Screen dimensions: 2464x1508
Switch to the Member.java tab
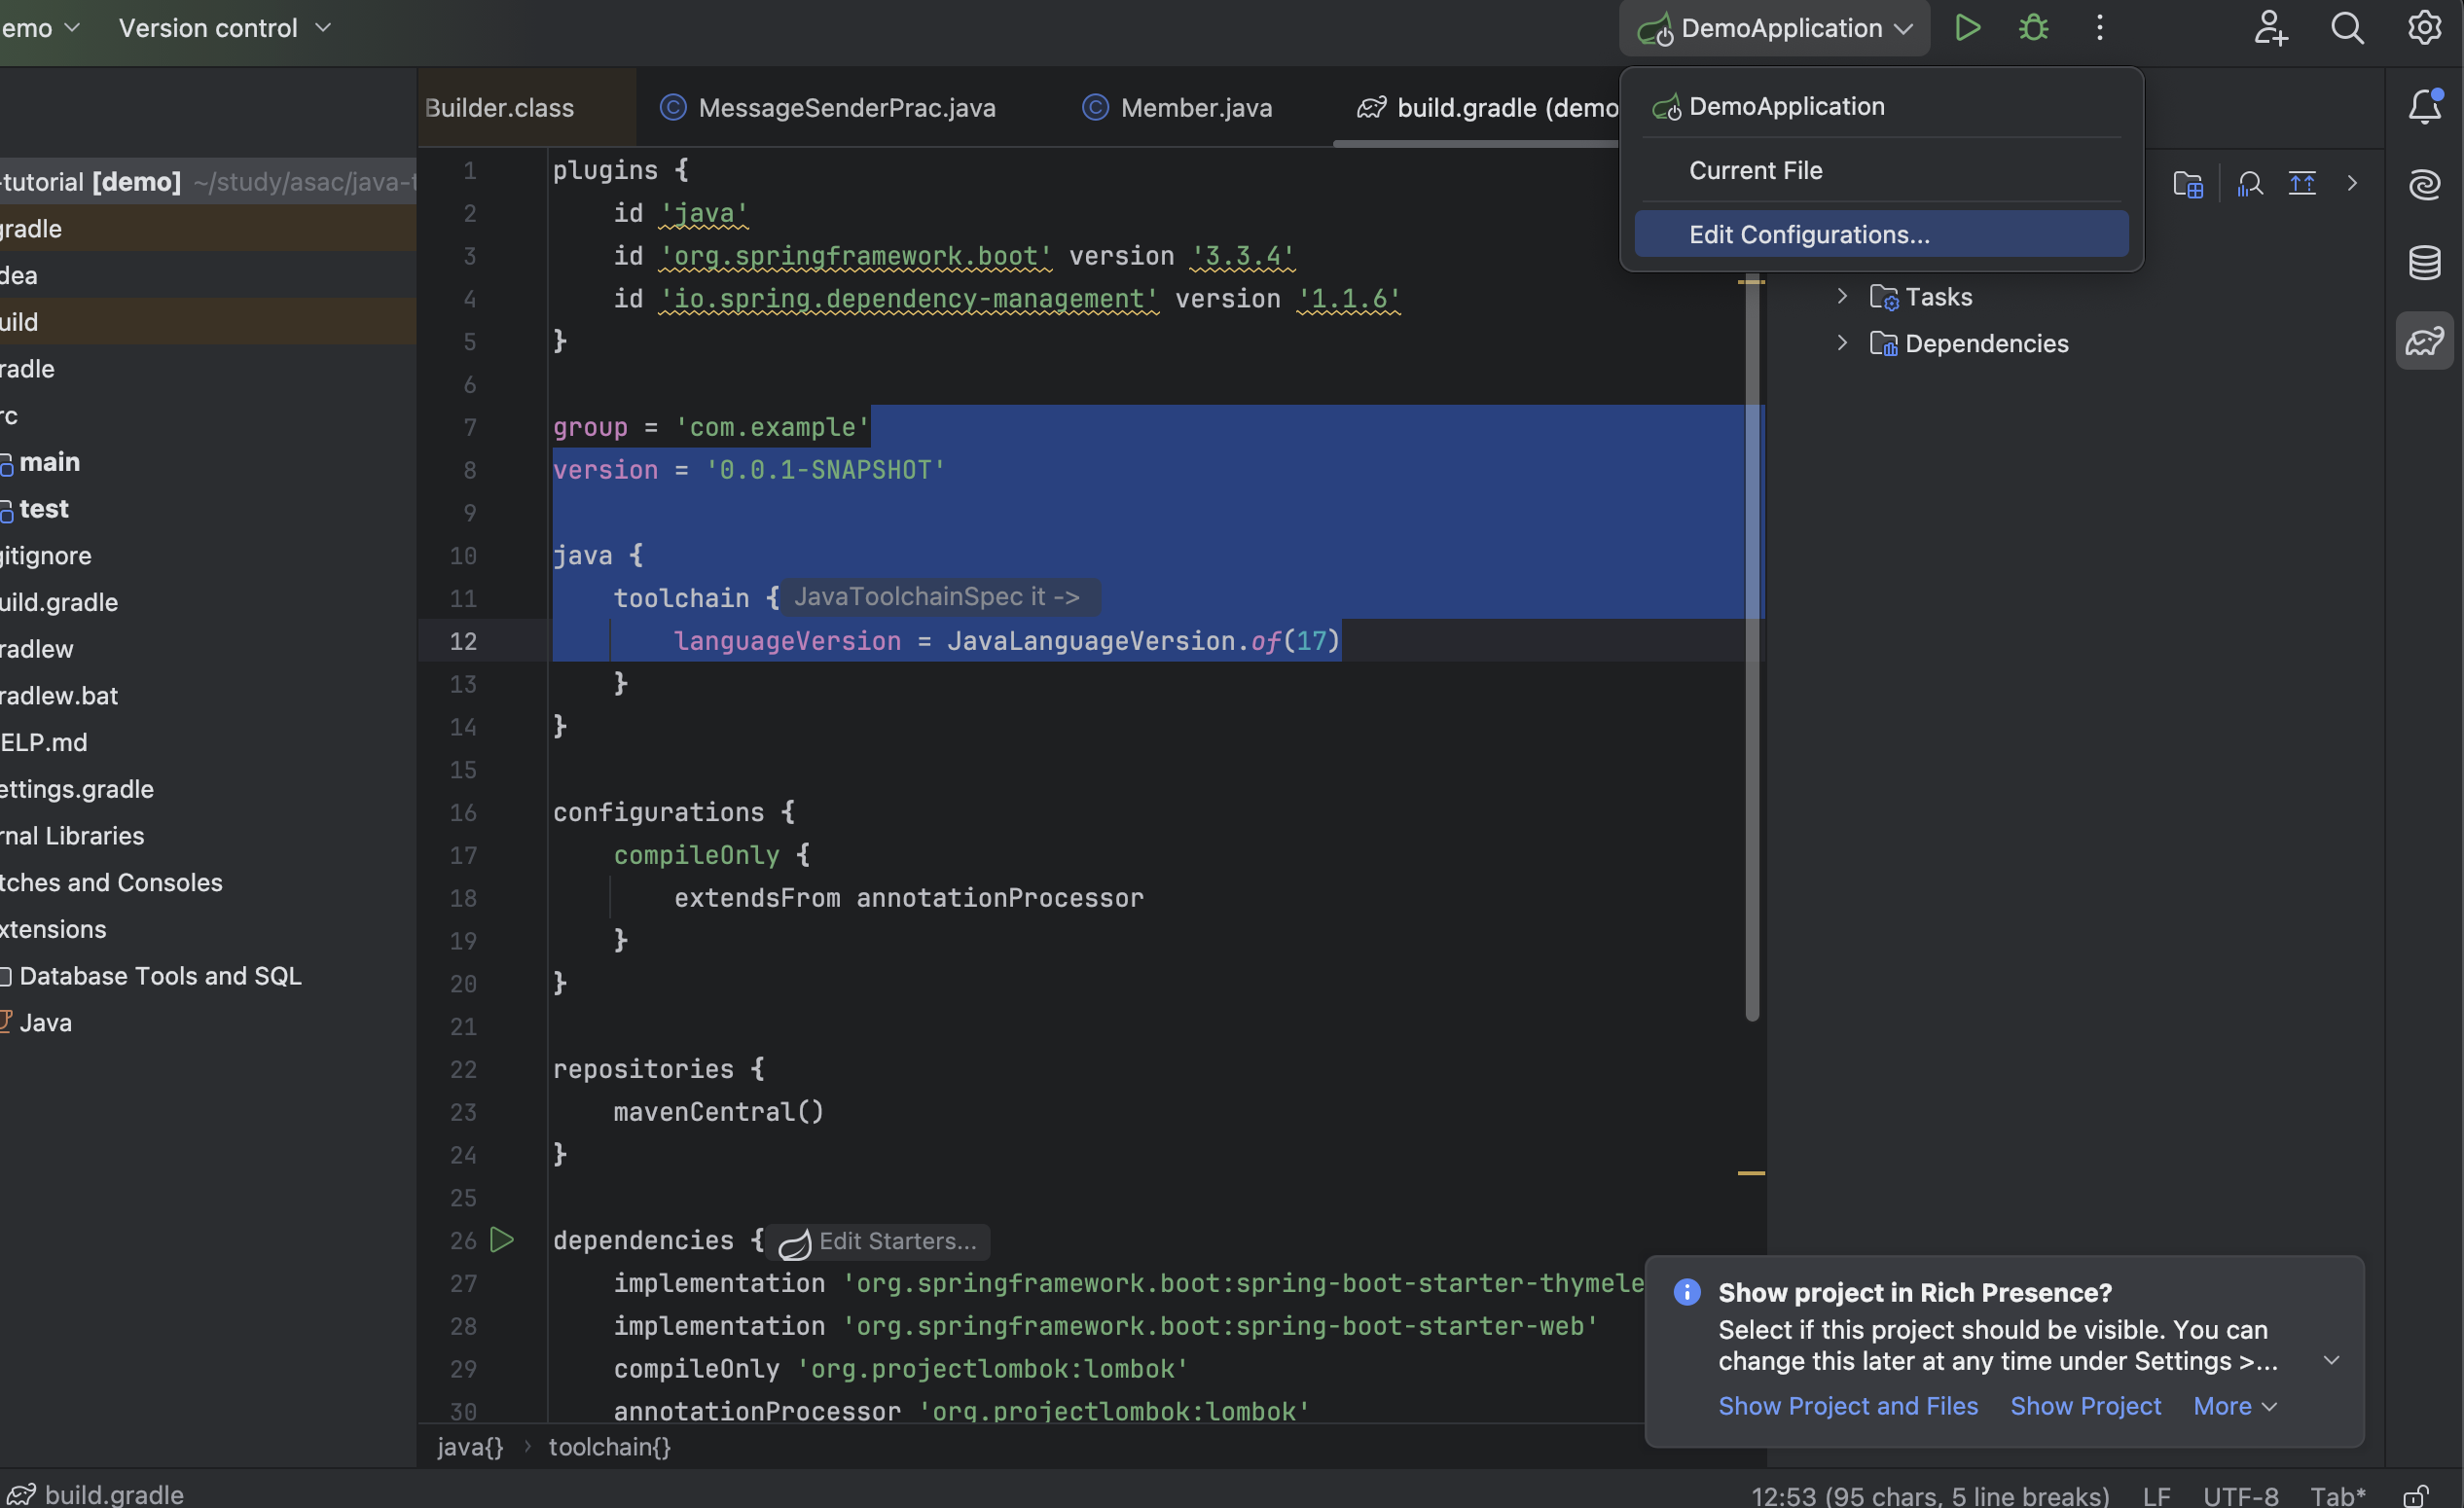point(1195,108)
